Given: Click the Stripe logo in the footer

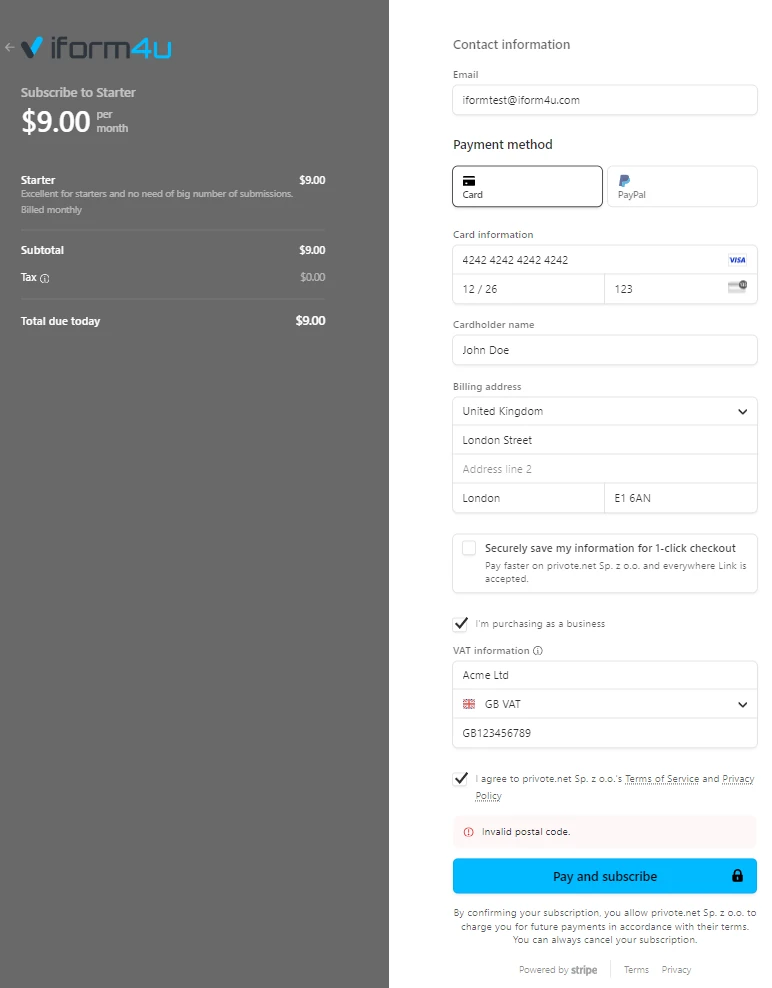Looking at the screenshot, I should pyautogui.click(x=584, y=969).
